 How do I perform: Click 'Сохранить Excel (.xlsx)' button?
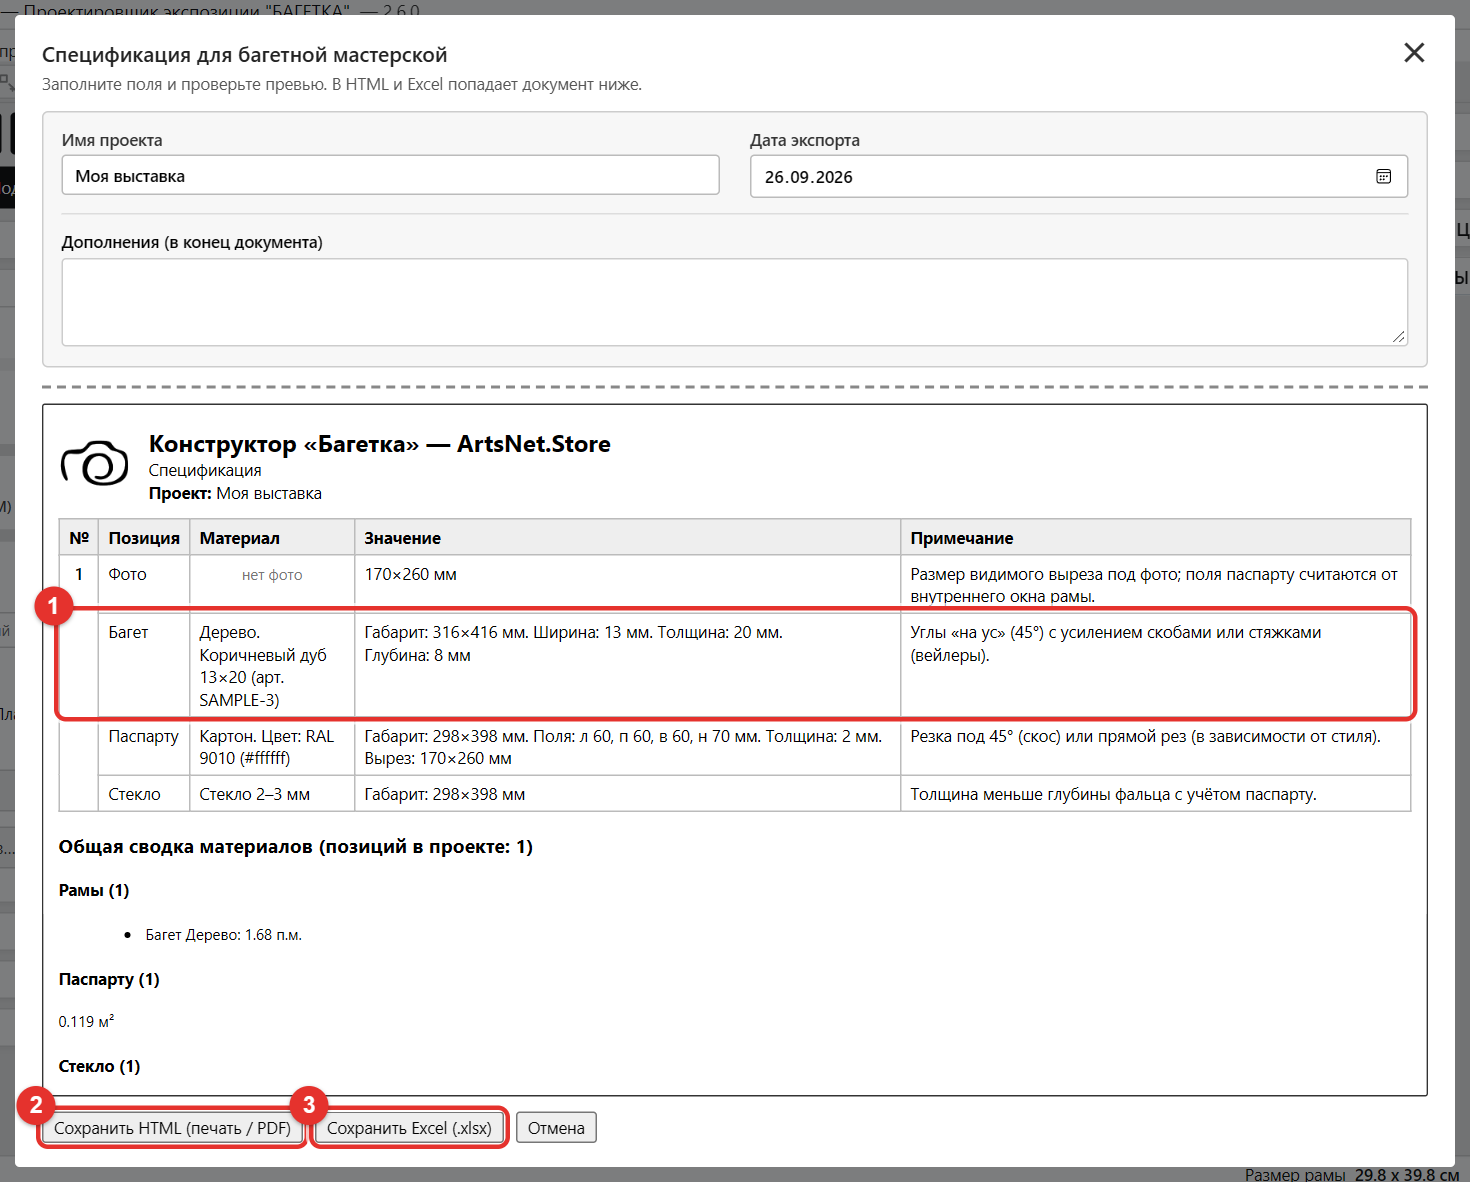pyautogui.click(x=409, y=1128)
